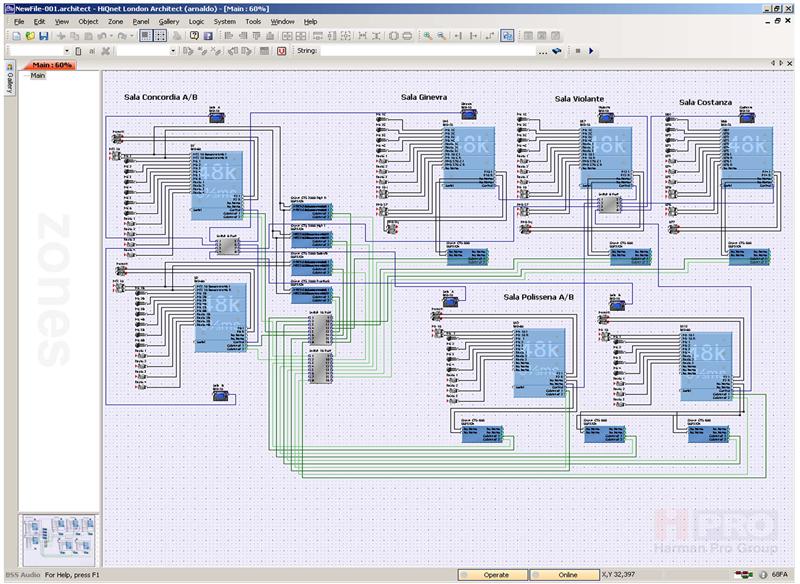The image size is (800, 584).
Task: Click the blue play arrow icon
Action: [591, 50]
